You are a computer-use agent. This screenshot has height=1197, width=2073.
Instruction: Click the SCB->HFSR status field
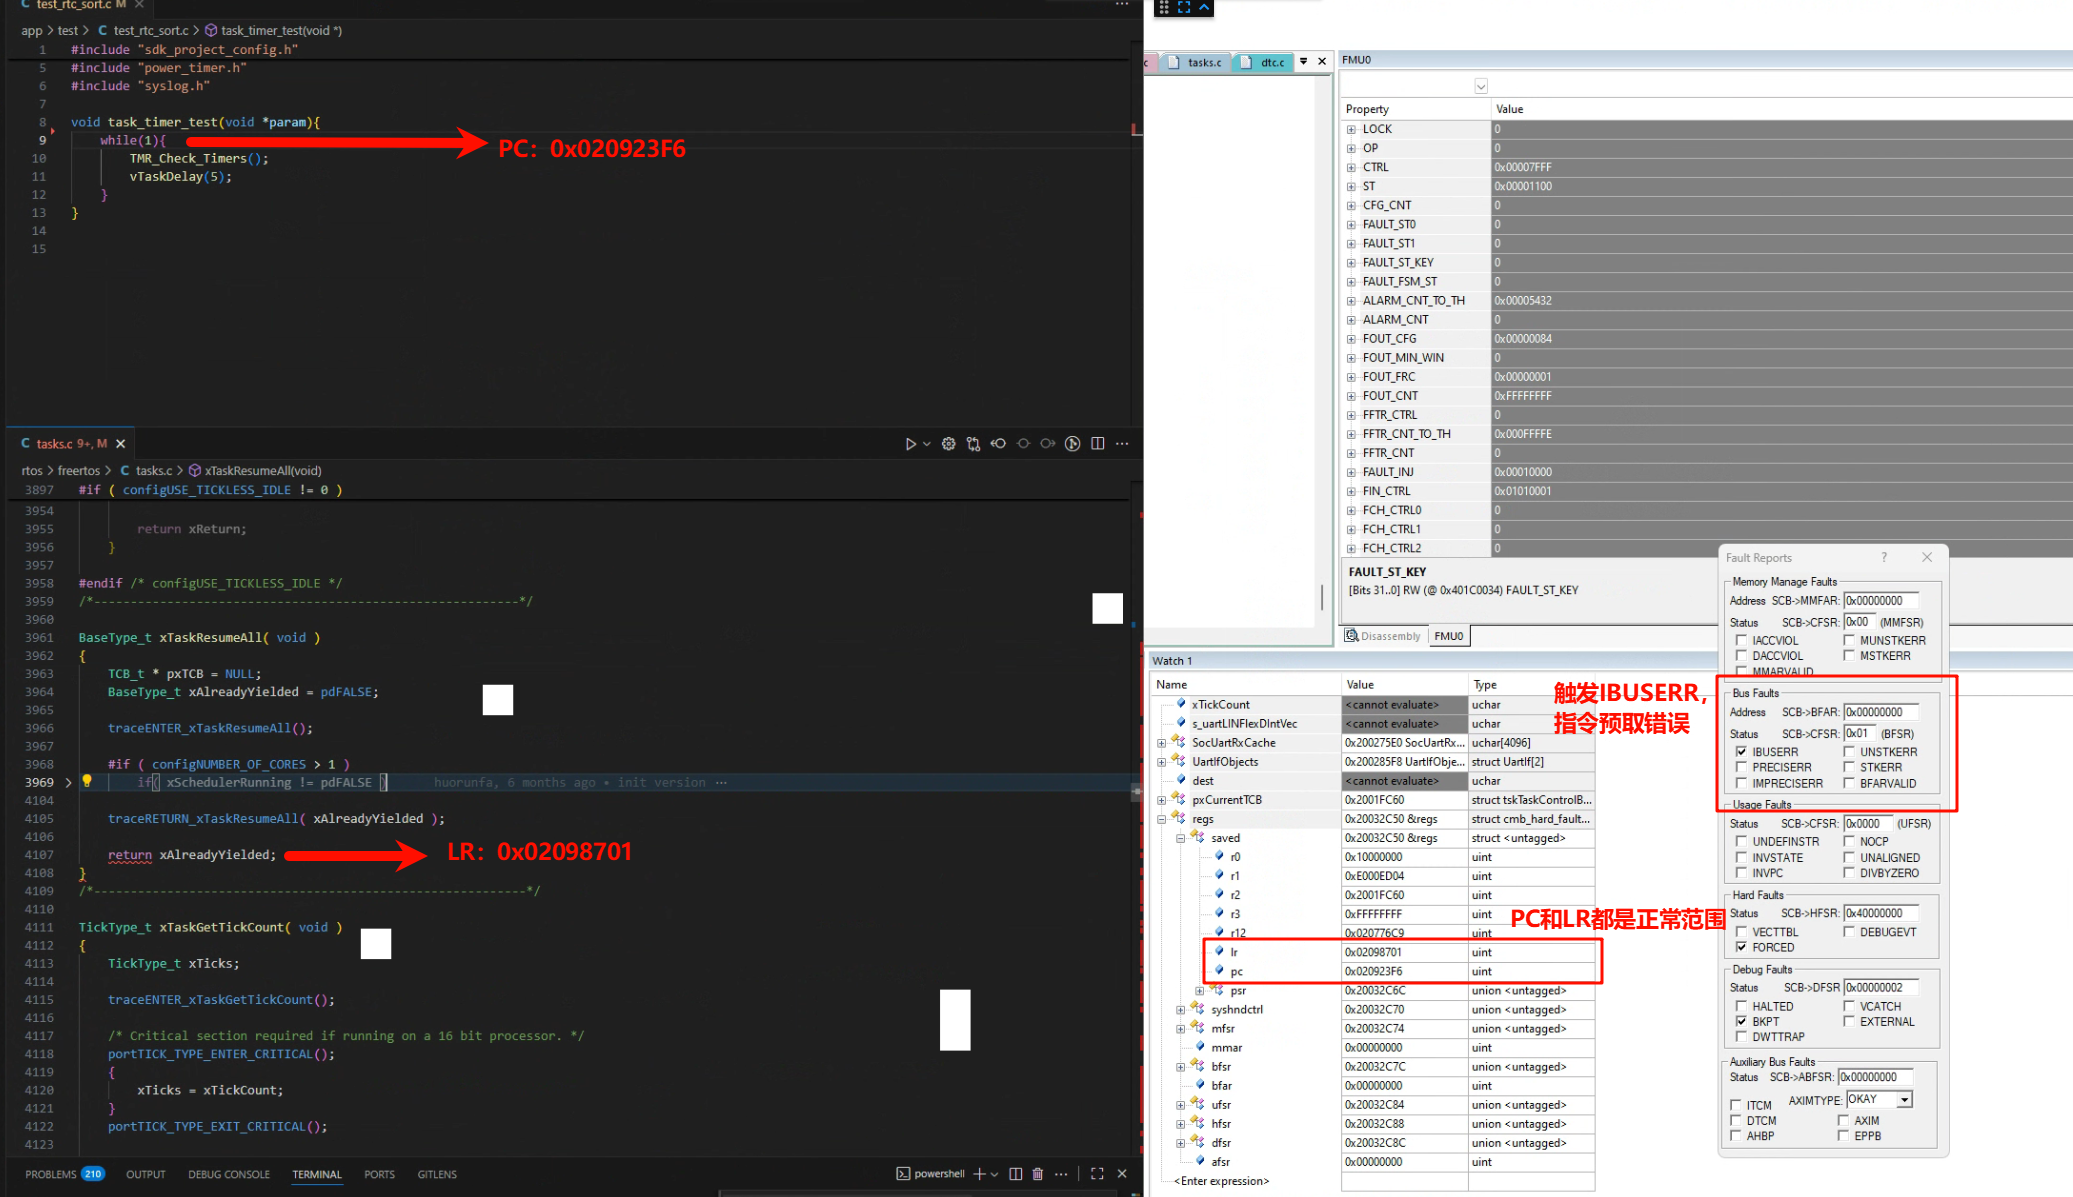click(1881, 913)
